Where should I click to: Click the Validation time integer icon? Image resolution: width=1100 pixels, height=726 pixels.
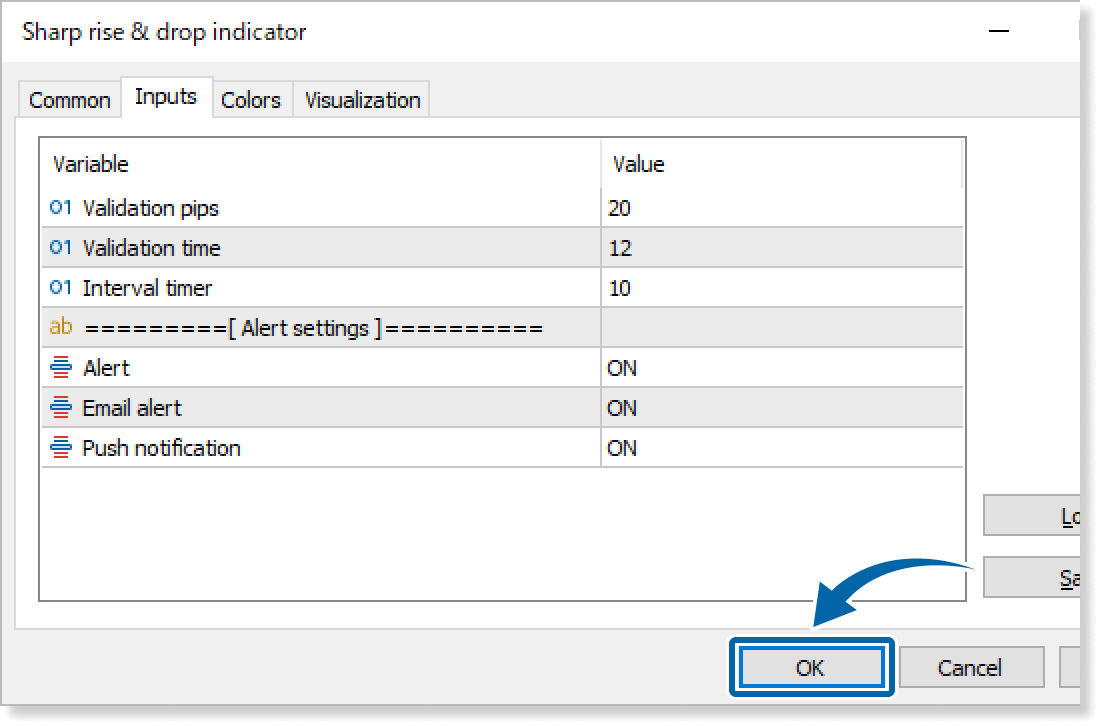point(61,248)
